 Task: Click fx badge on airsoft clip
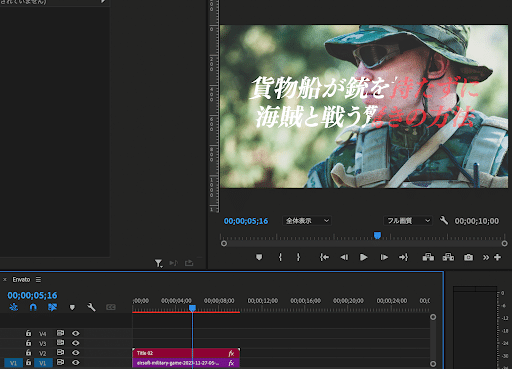tap(231, 363)
